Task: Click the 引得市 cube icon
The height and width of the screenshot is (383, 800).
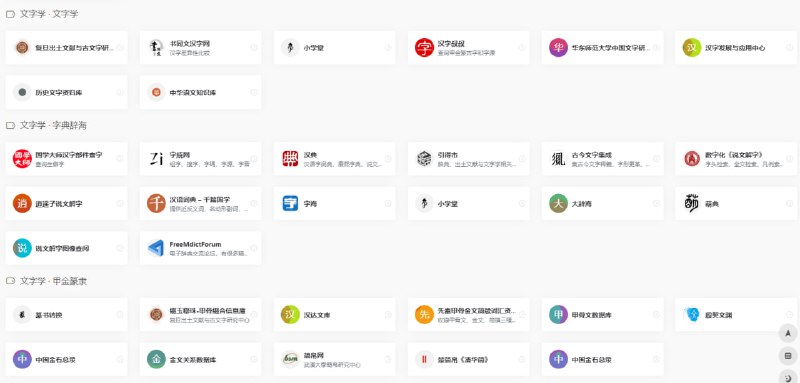Action: (424, 159)
